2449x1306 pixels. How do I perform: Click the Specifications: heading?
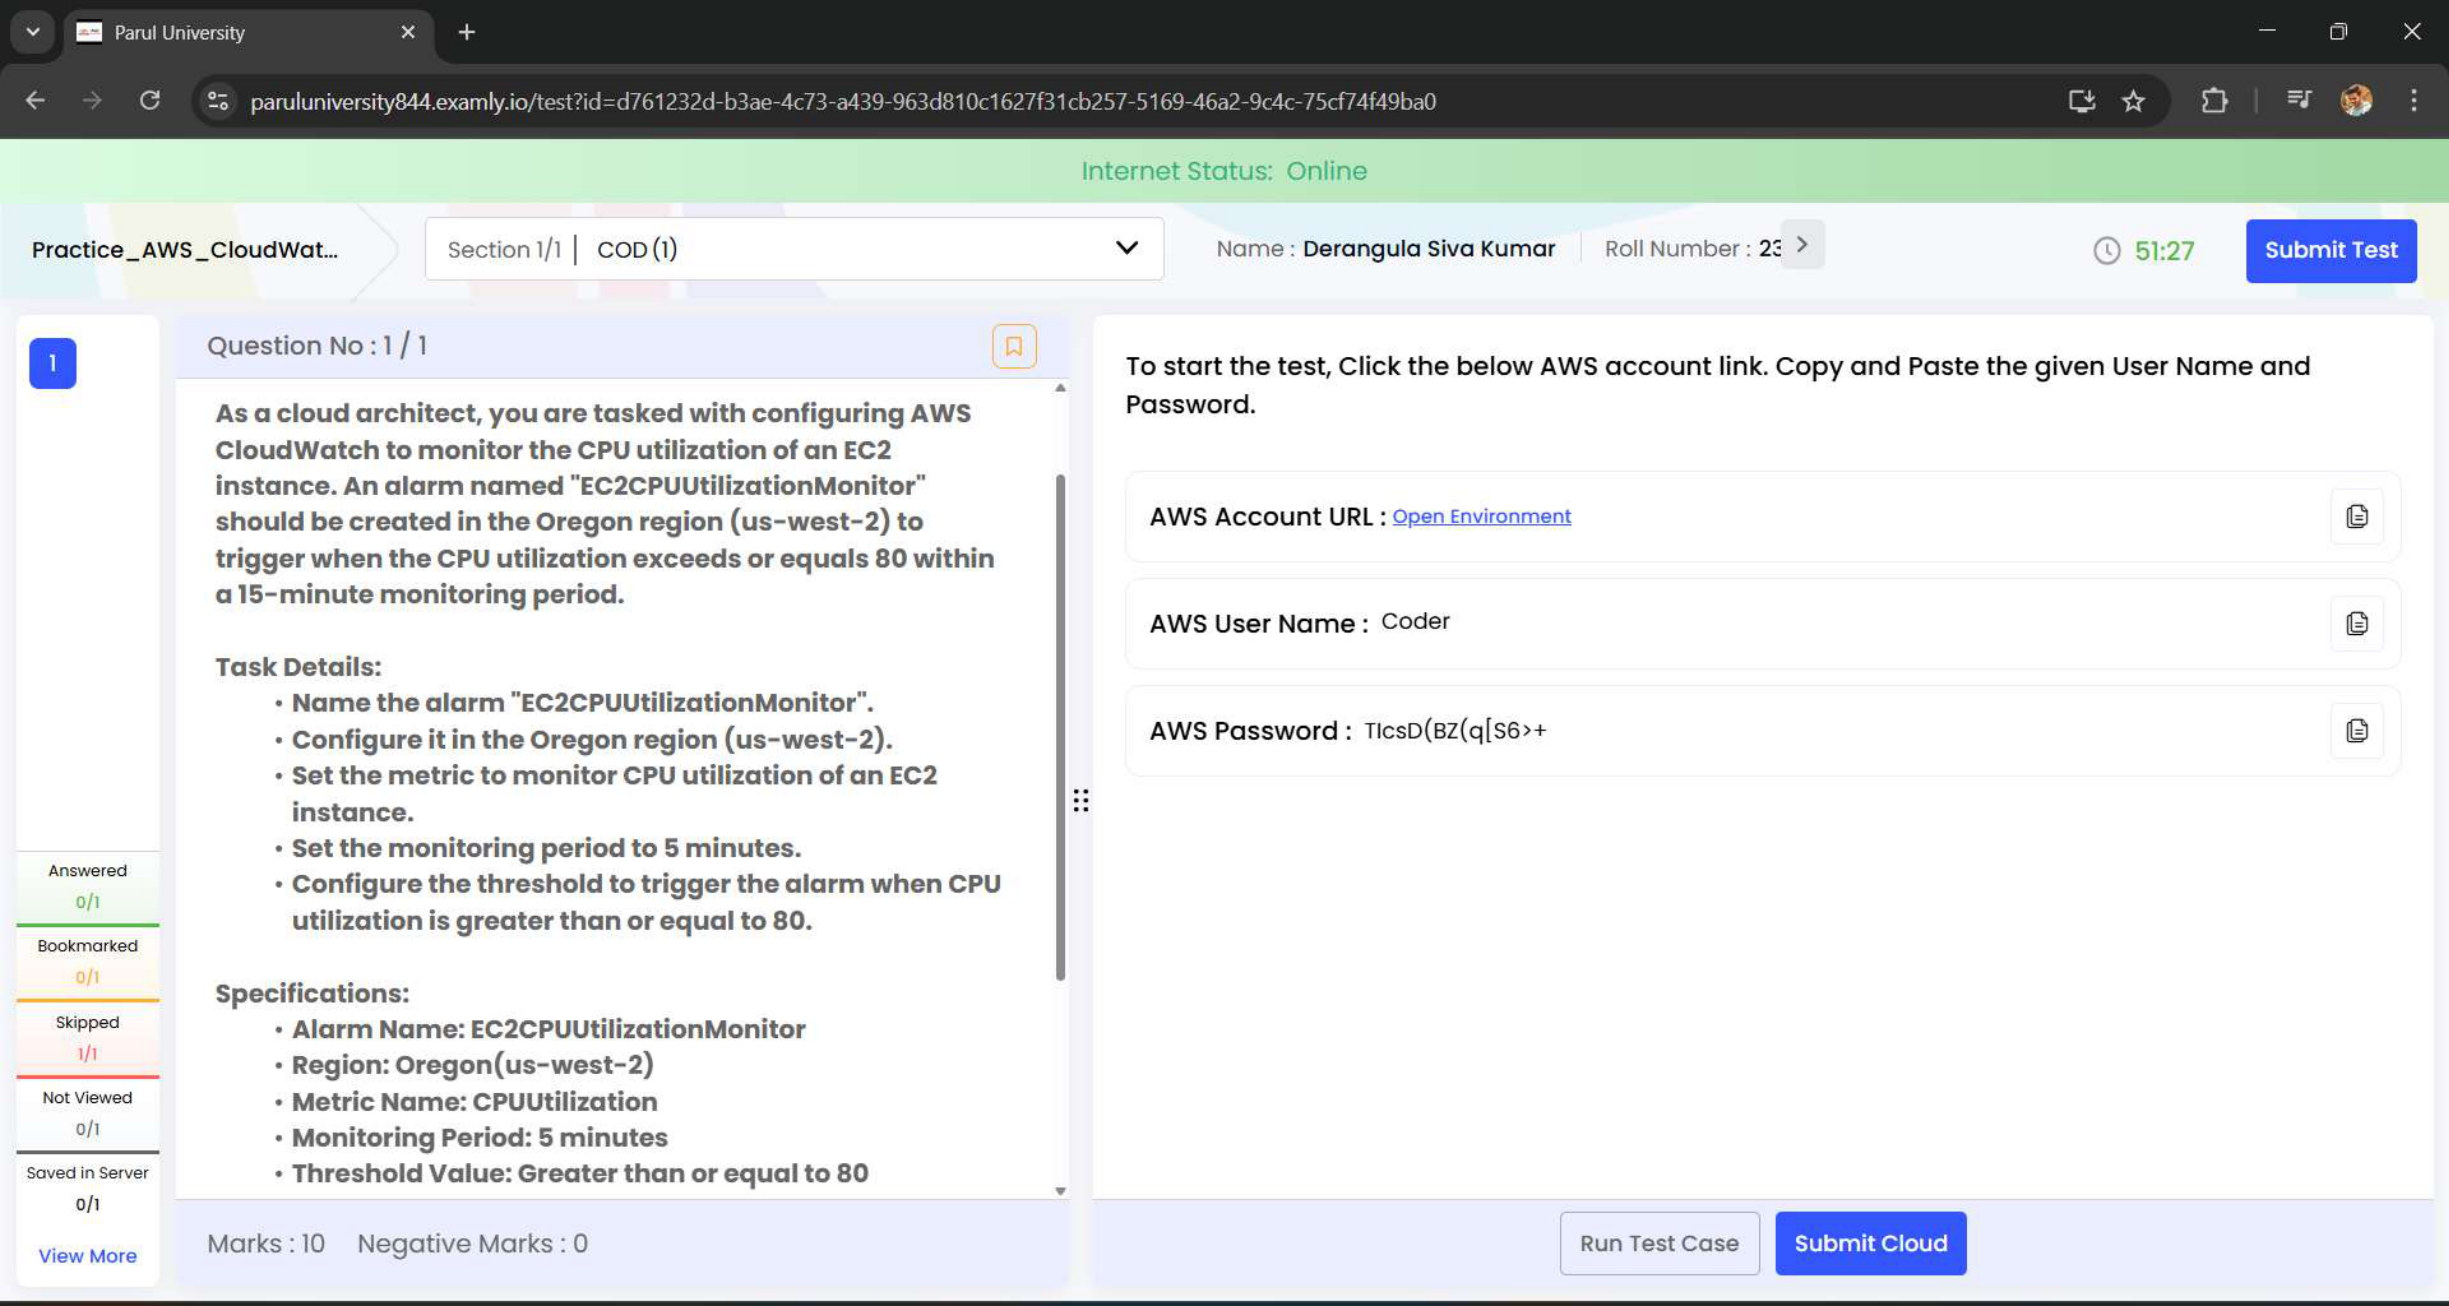coord(312,993)
